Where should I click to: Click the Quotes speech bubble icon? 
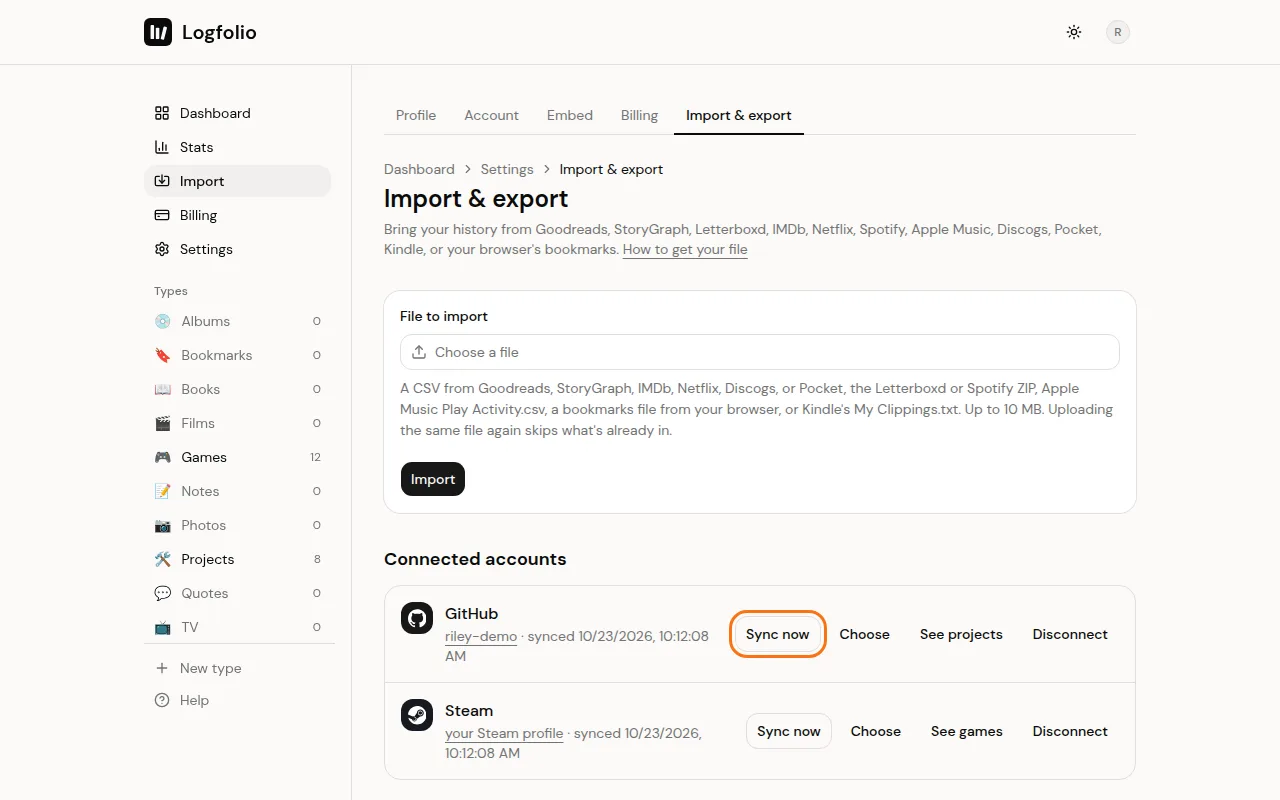[x=163, y=593]
